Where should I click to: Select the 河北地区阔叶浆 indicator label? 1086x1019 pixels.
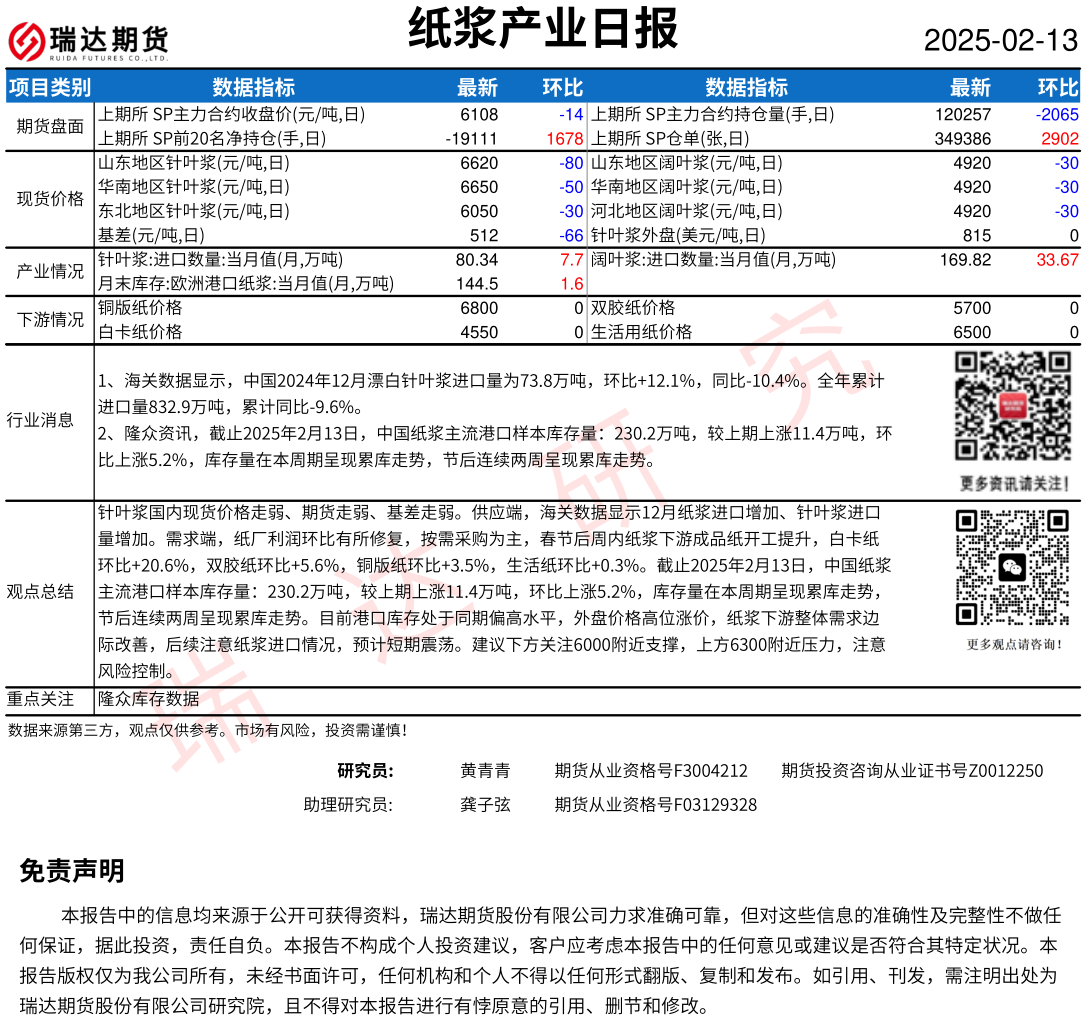click(686, 211)
